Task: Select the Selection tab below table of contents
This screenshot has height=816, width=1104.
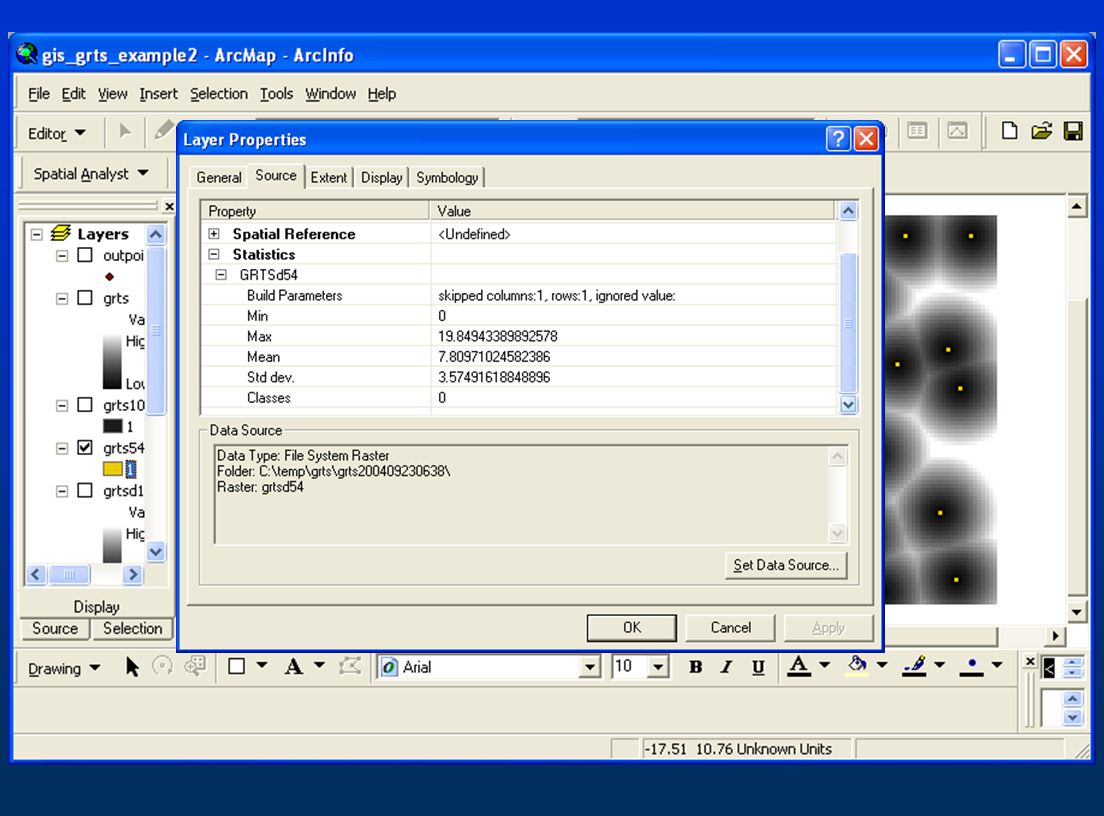Action: 132,628
